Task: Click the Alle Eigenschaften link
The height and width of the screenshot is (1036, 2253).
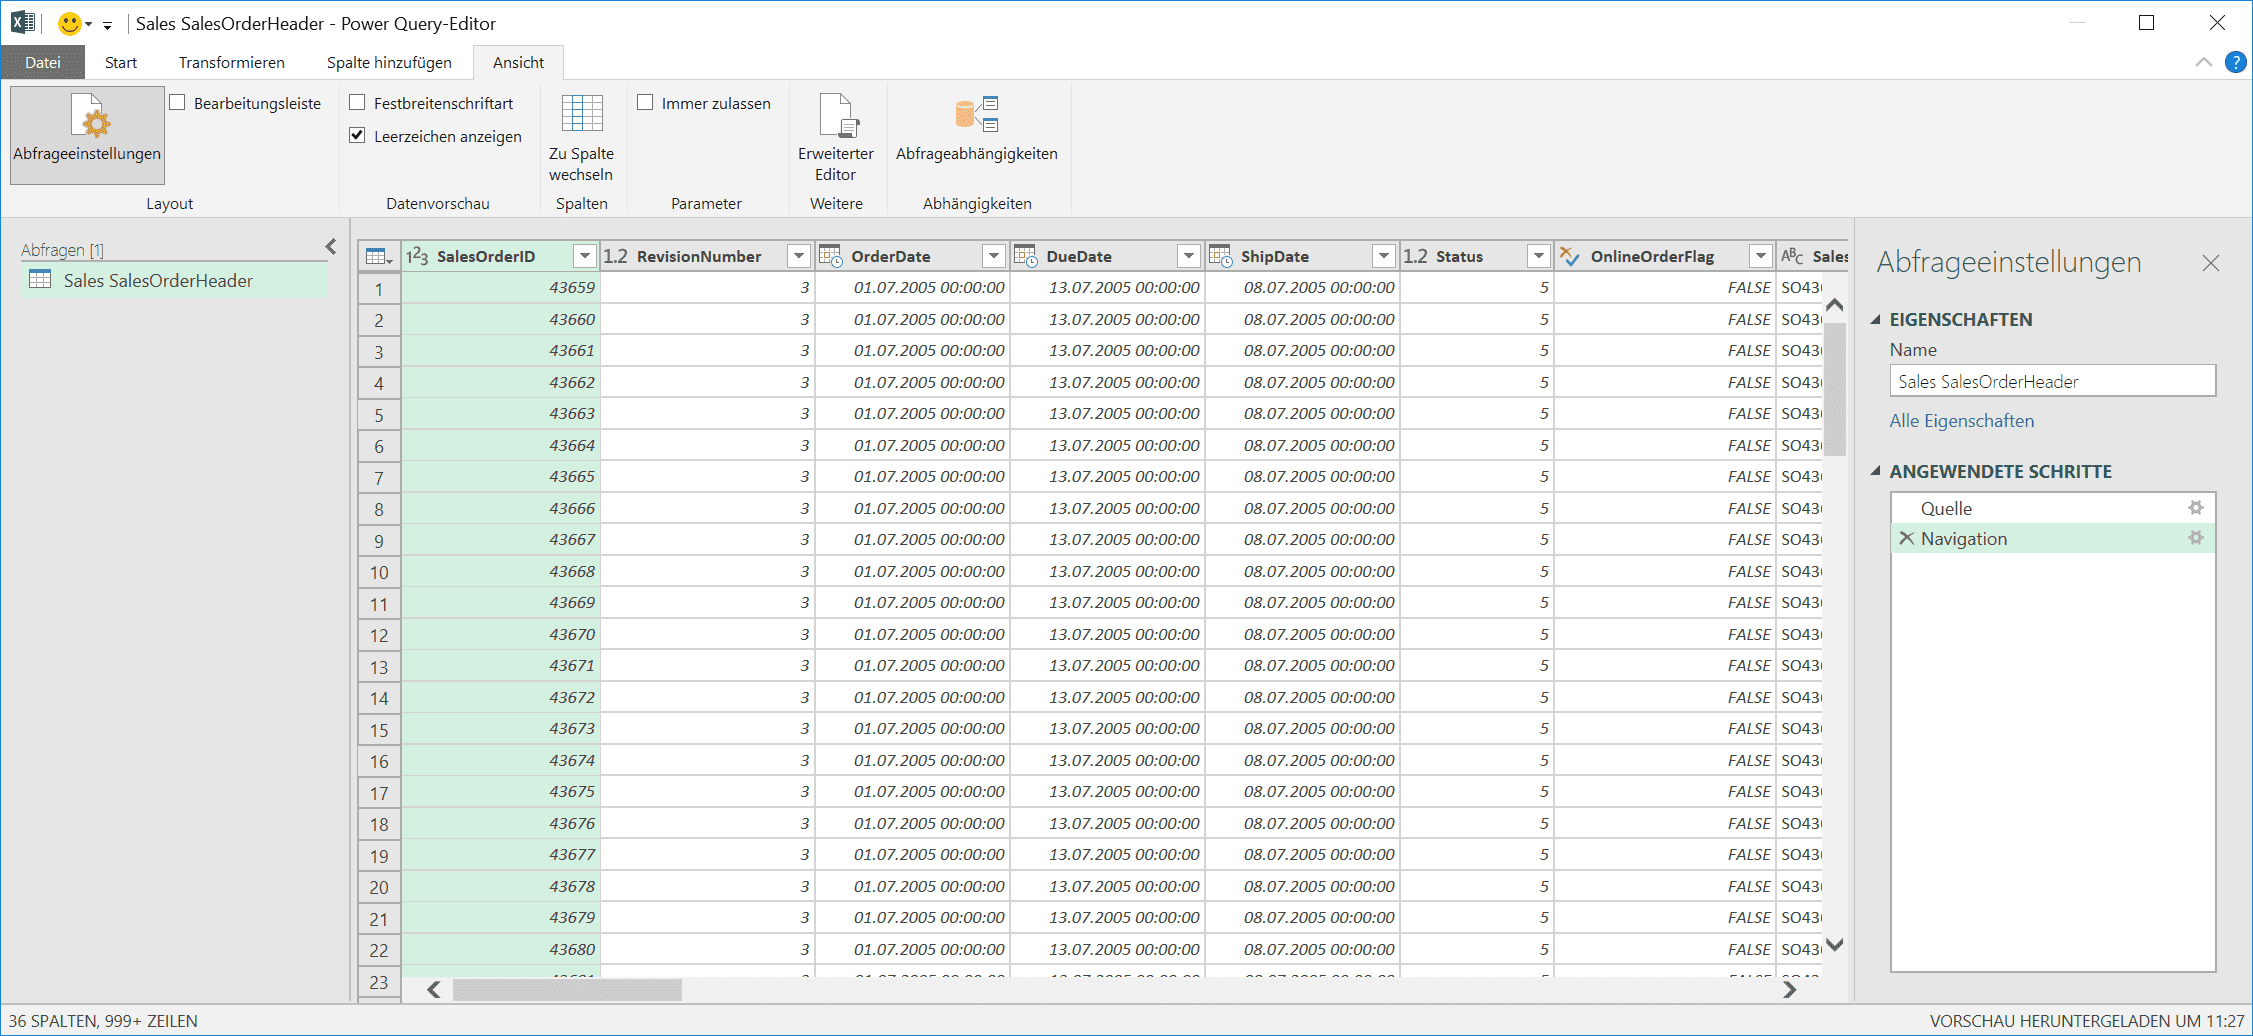Action: click(1961, 421)
